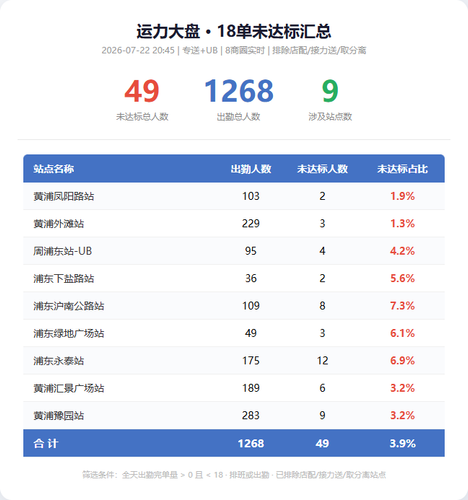Select the 浦东下盐路站 station name
468x500 pixels.
coord(64,278)
